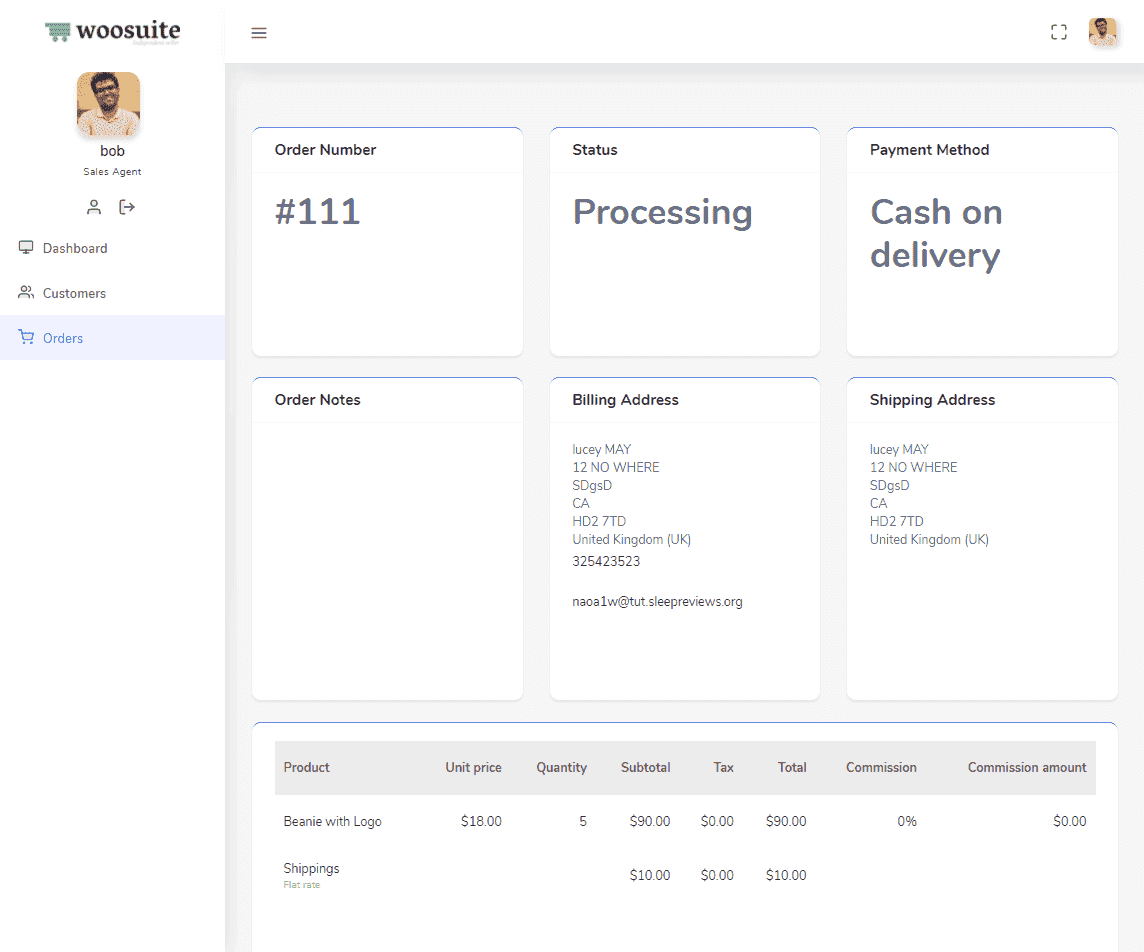1144x952 pixels.
Task: Click the Orders cart icon
Action: (x=26, y=338)
